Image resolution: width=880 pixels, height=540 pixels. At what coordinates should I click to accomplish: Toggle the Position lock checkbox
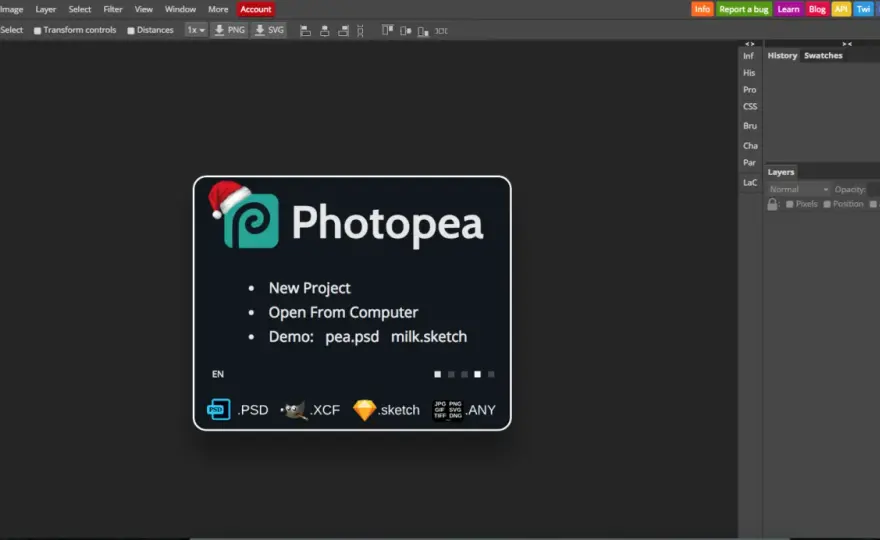827,204
